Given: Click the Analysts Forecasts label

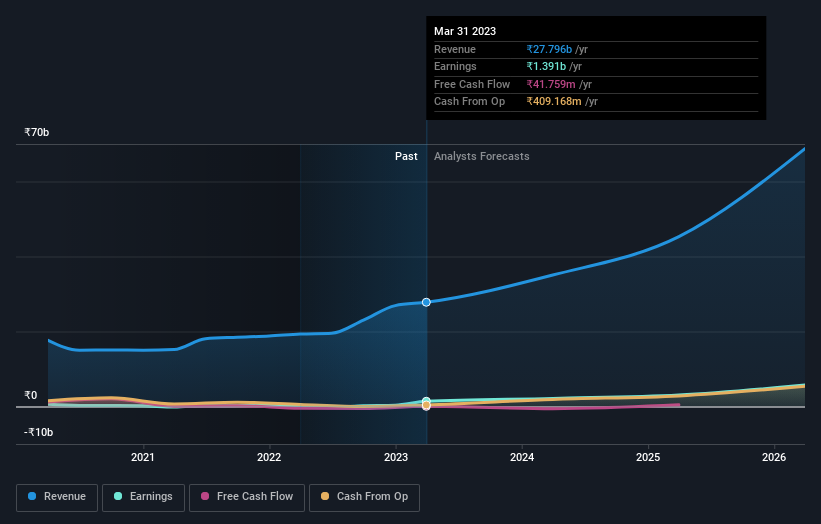Looking at the screenshot, I should (x=482, y=157).
